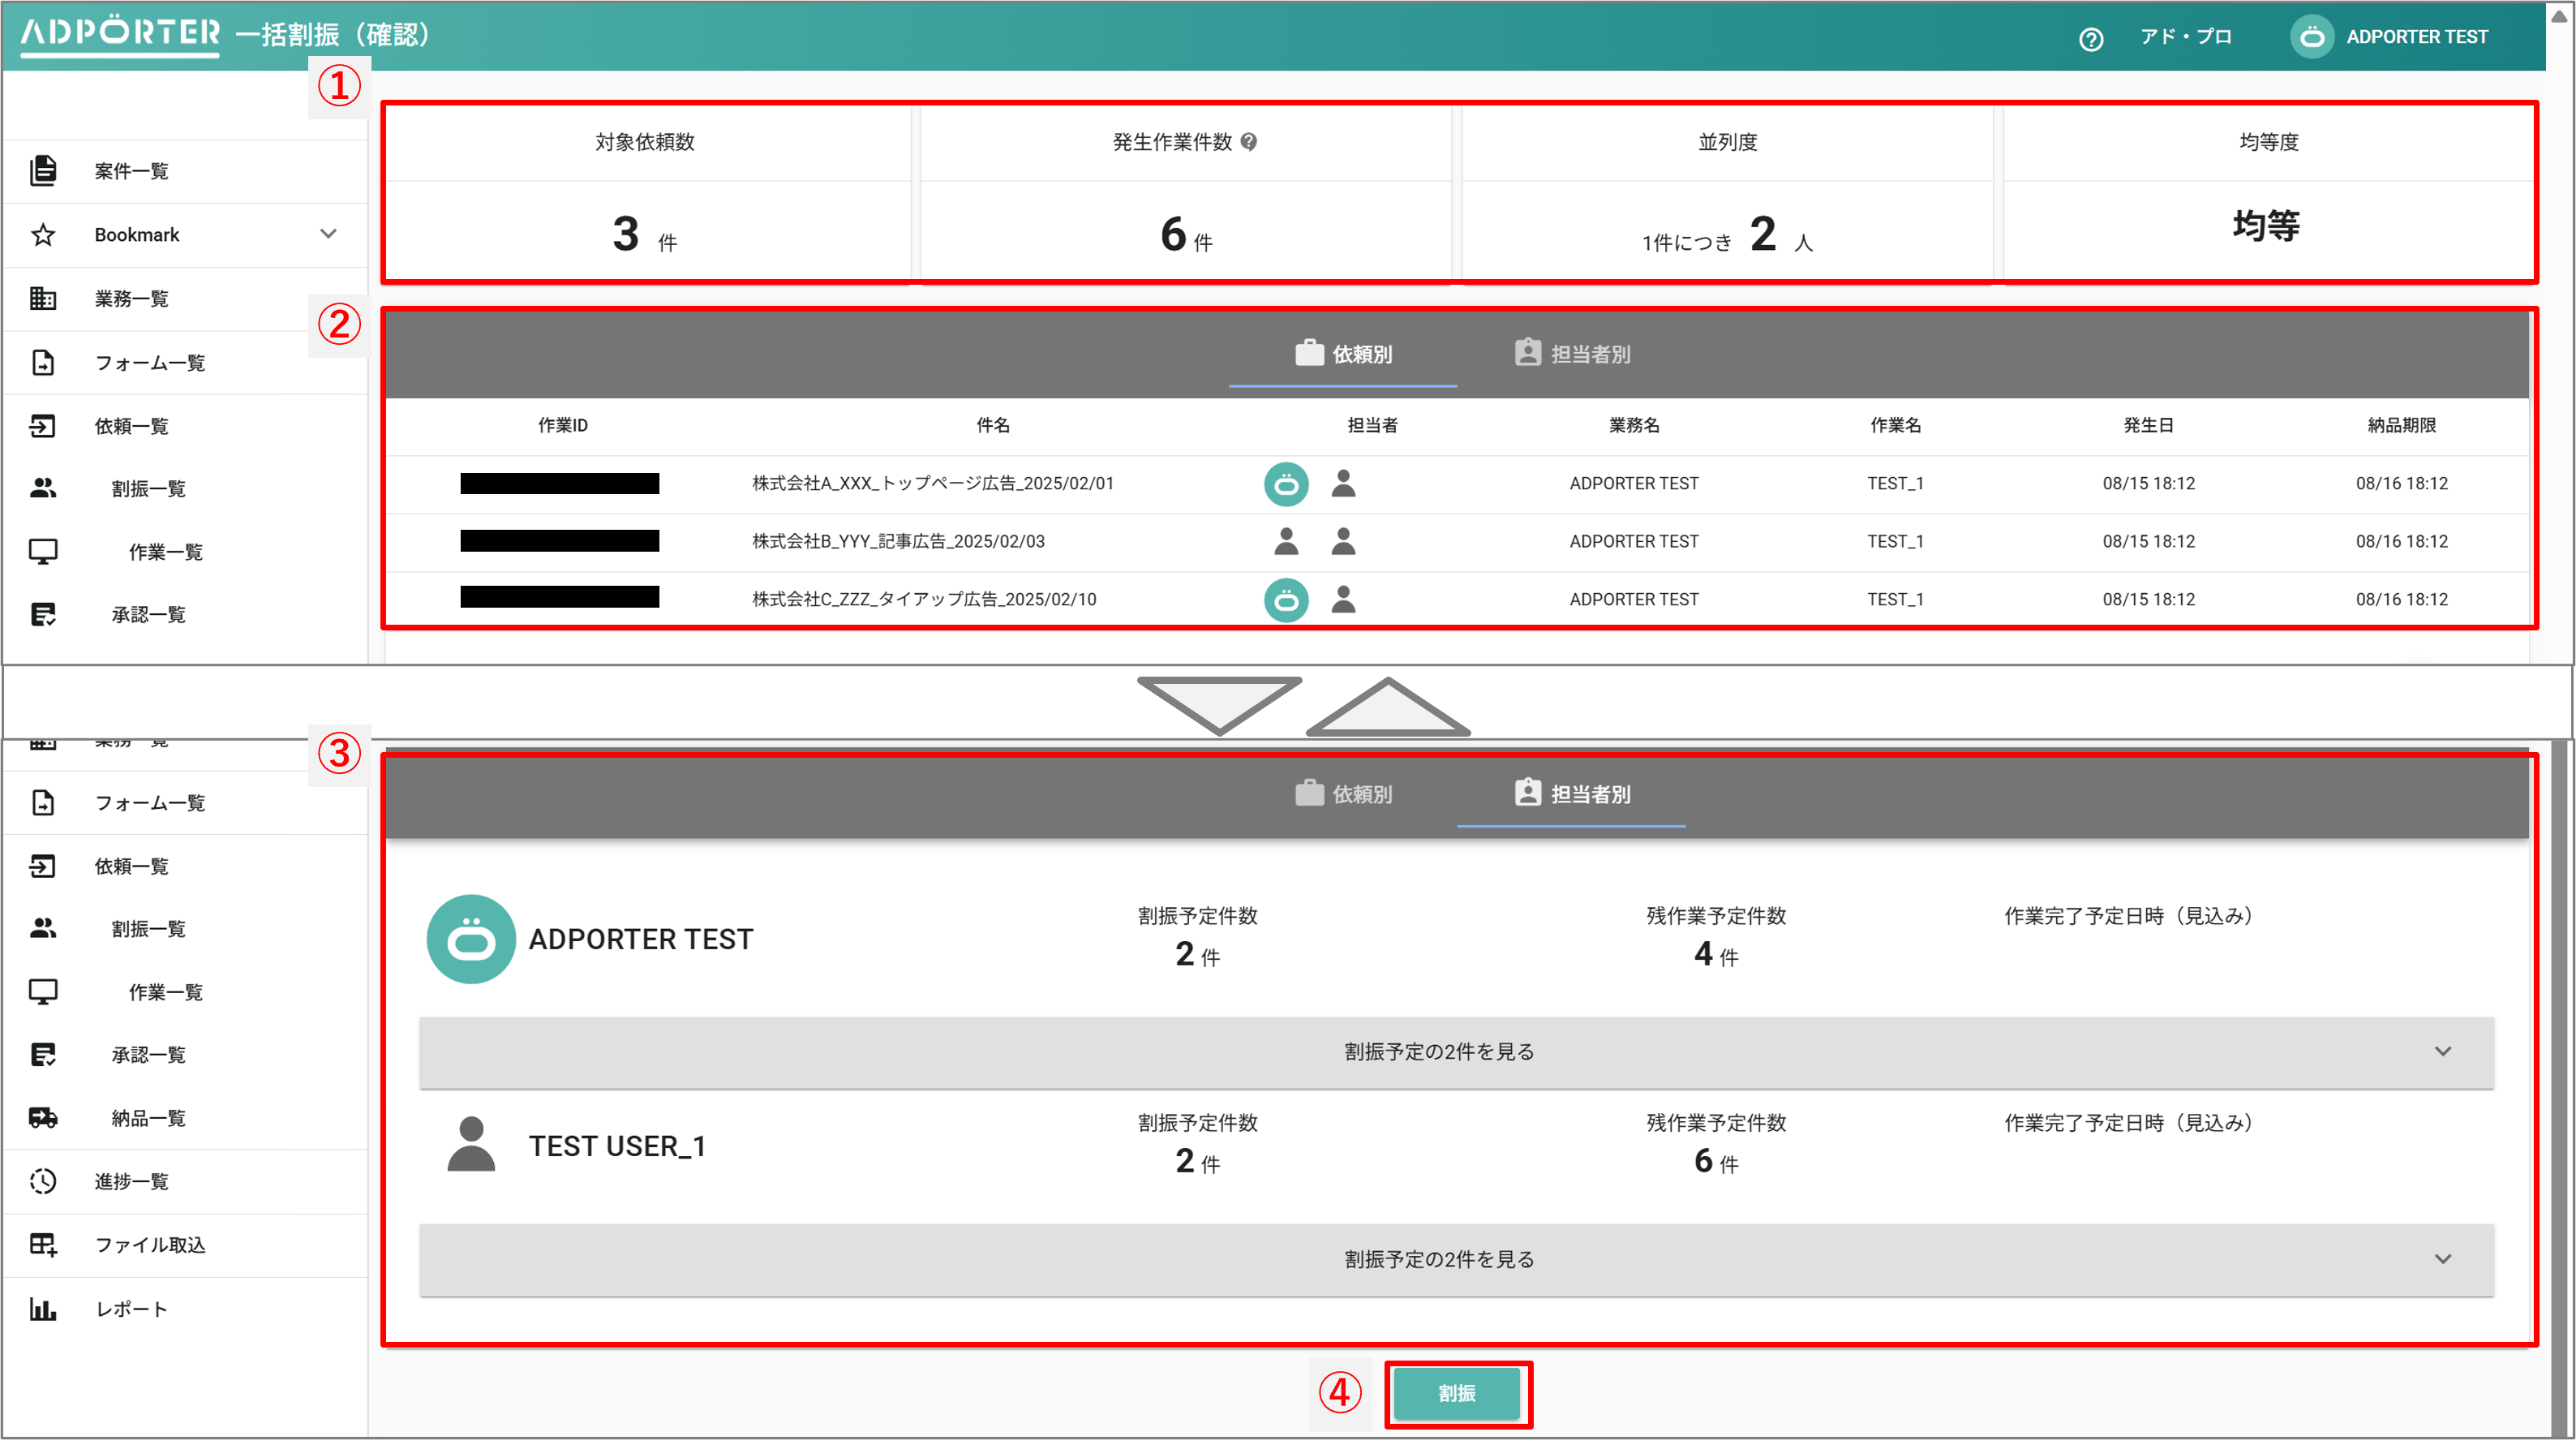Click the レポート bar chart icon
2576x1449 pixels.
tap(43, 1309)
